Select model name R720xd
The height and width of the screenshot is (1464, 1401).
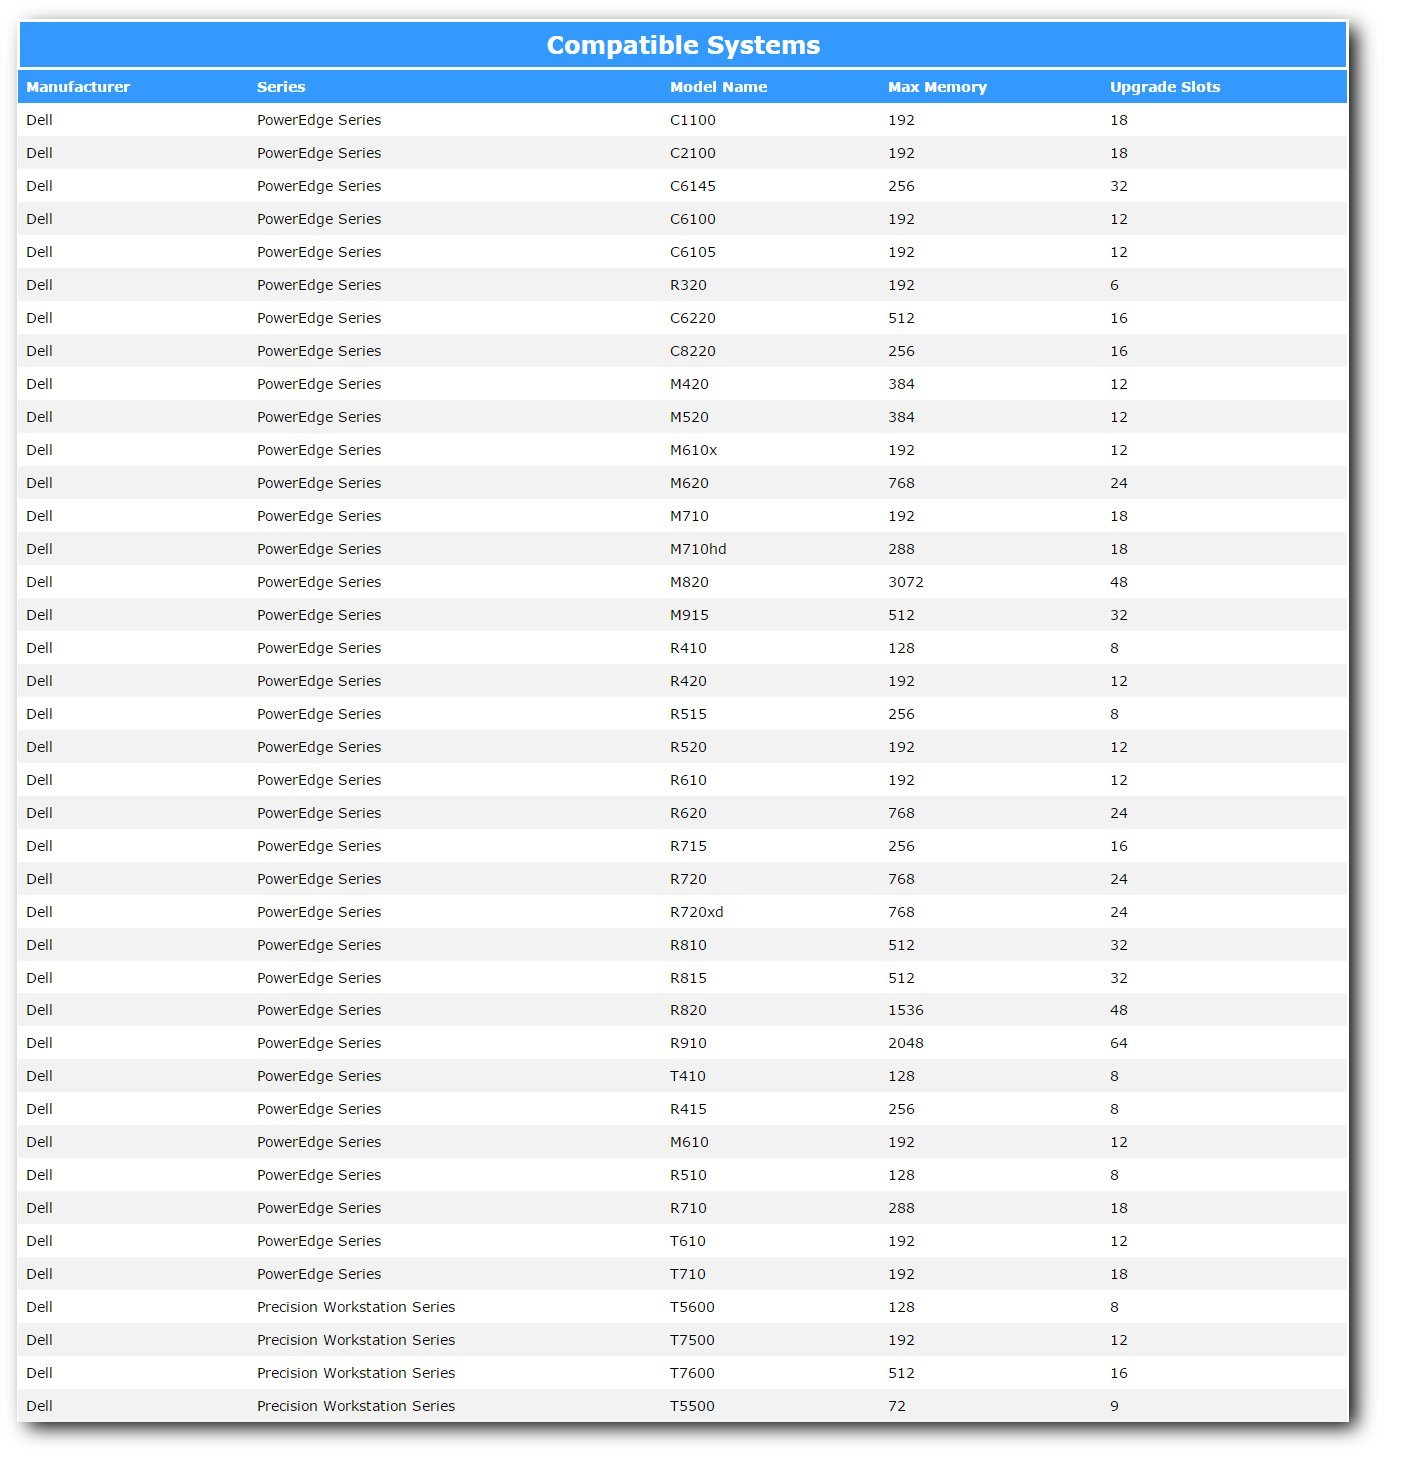point(697,912)
